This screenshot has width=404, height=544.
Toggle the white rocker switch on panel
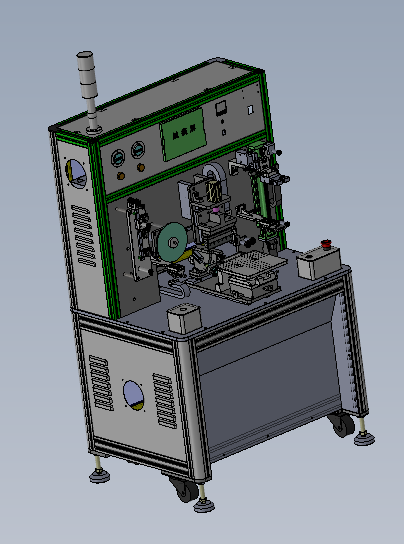pos(250,110)
